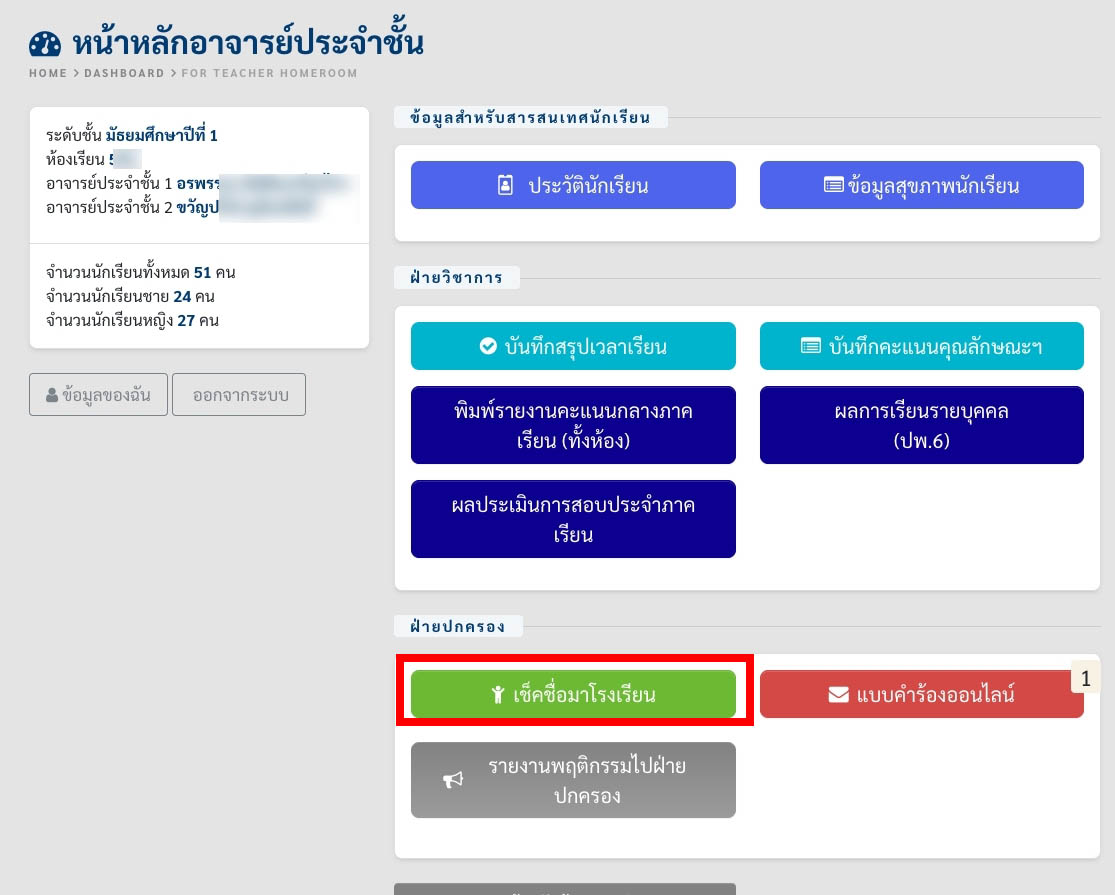
Task: Click the envelope icon on แบบคำร้องออนไลน์
Action: 839,694
